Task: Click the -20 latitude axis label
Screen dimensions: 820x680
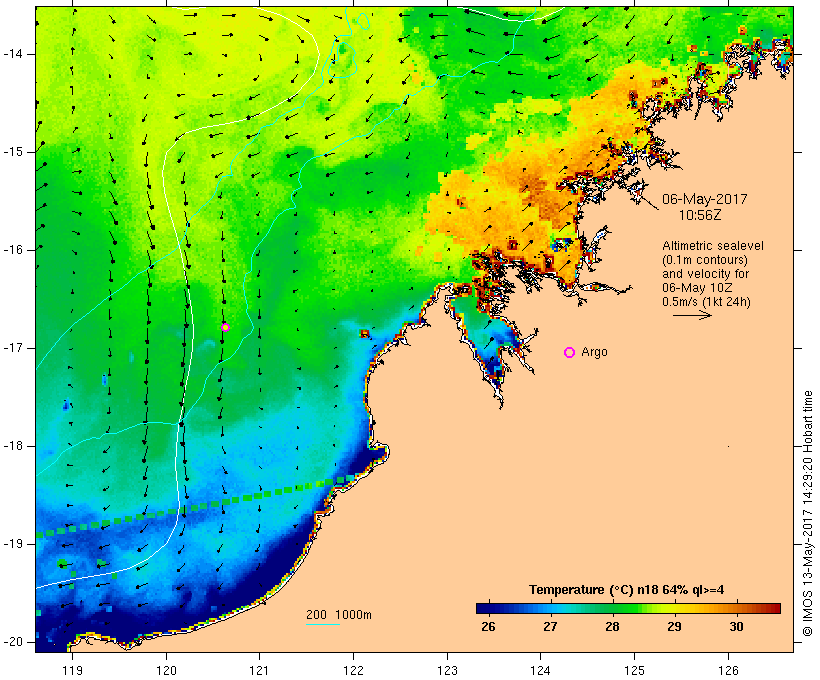Action: tap(13, 642)
